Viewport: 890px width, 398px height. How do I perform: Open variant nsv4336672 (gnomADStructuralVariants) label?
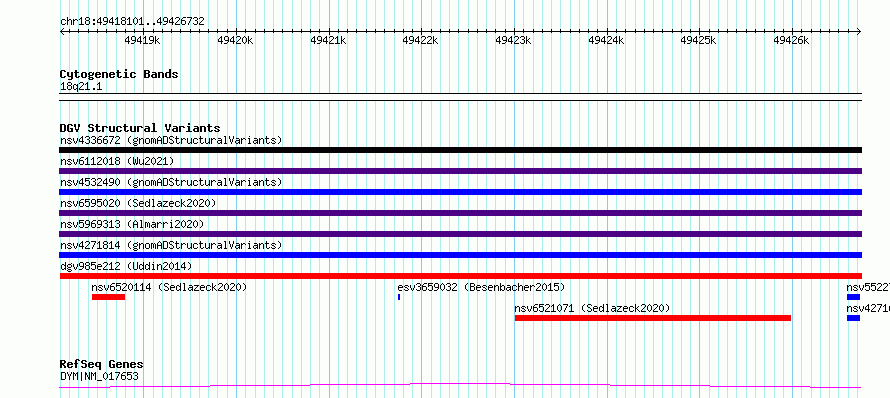tap(171, 140)
